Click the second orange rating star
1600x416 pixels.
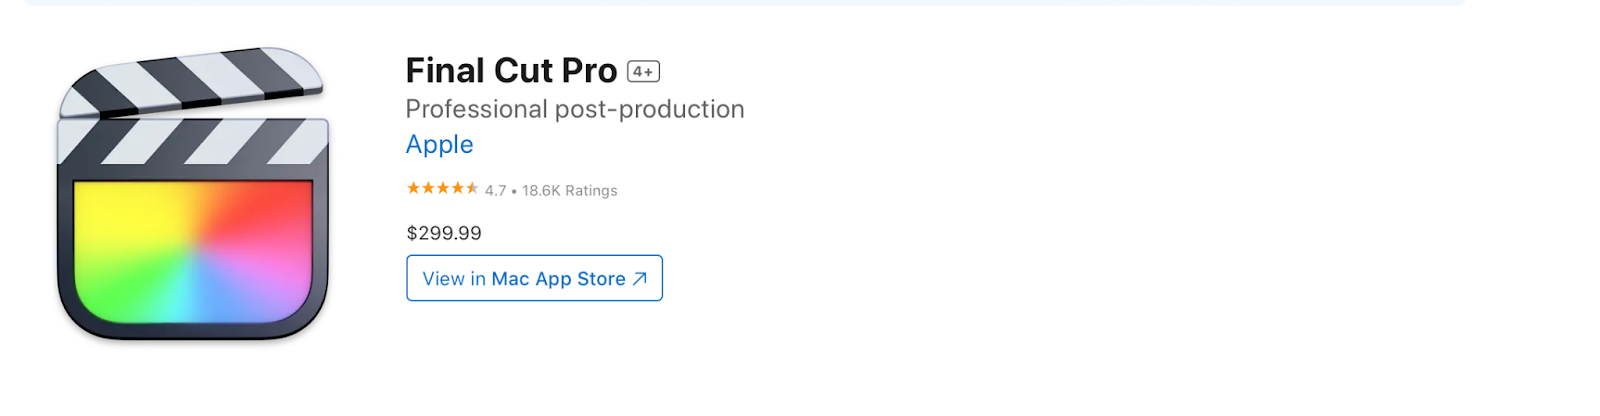click(428, 188)
